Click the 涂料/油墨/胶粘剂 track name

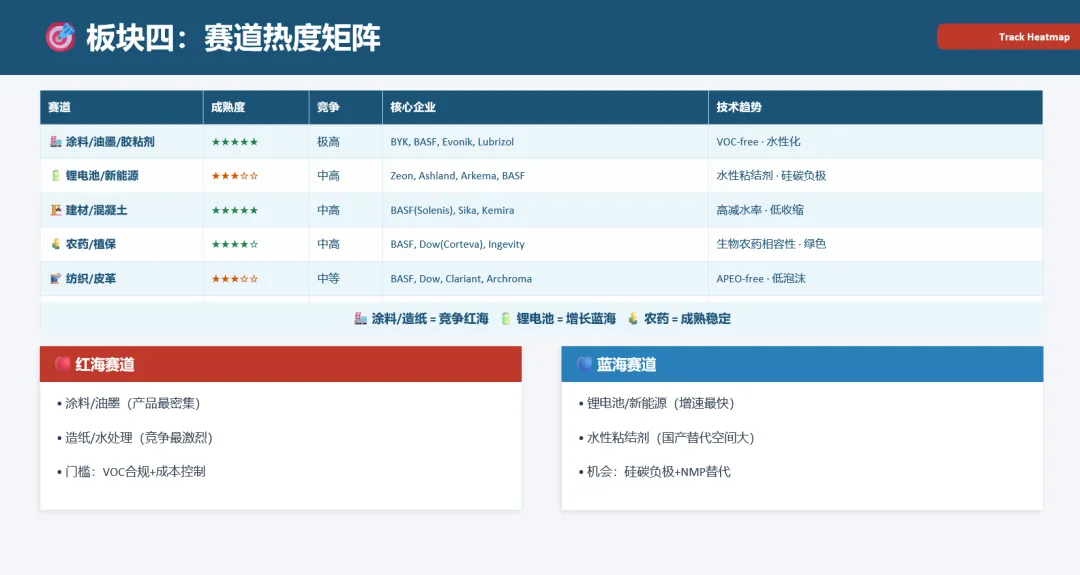(110, 141)
